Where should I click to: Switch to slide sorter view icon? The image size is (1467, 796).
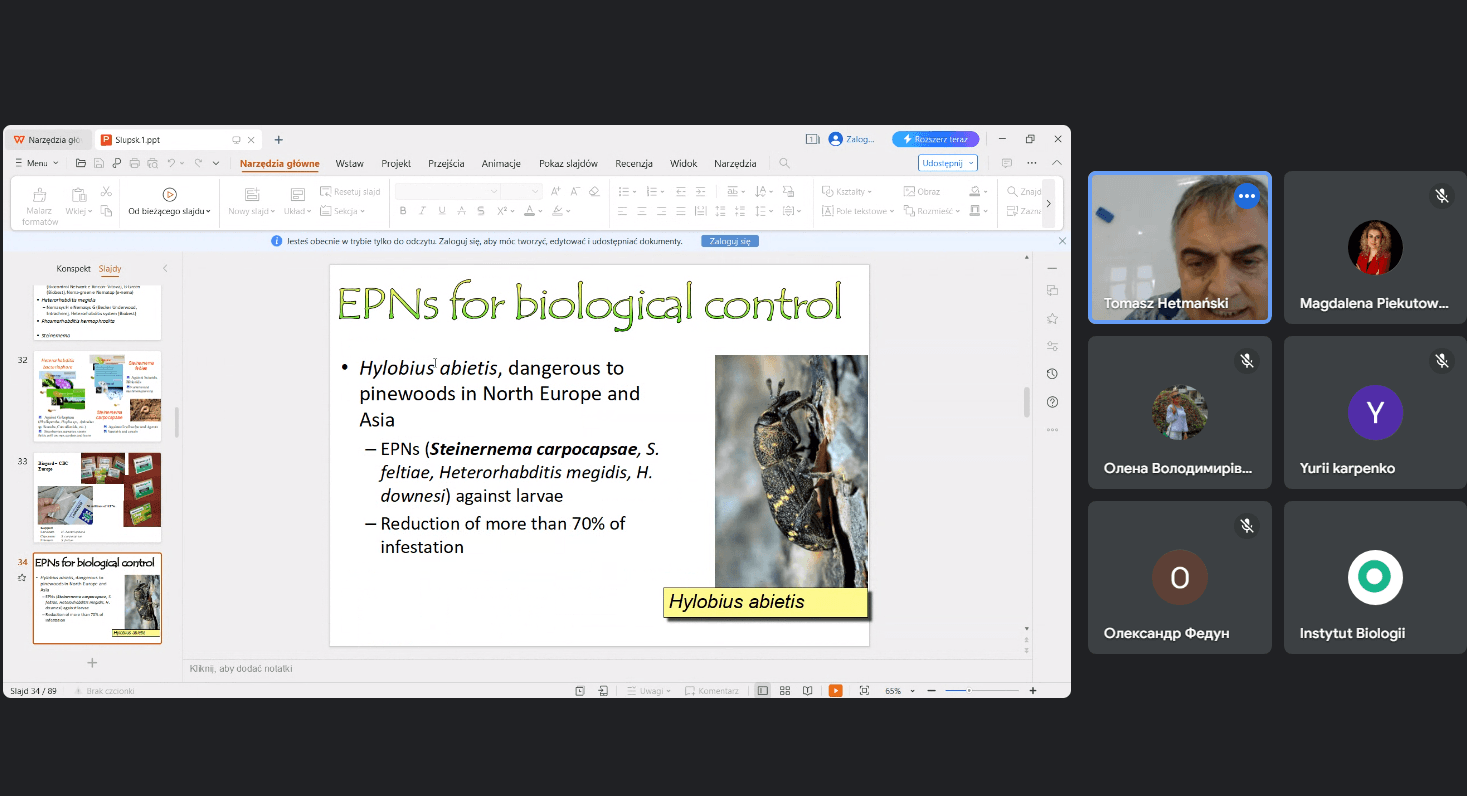[785, 691]
